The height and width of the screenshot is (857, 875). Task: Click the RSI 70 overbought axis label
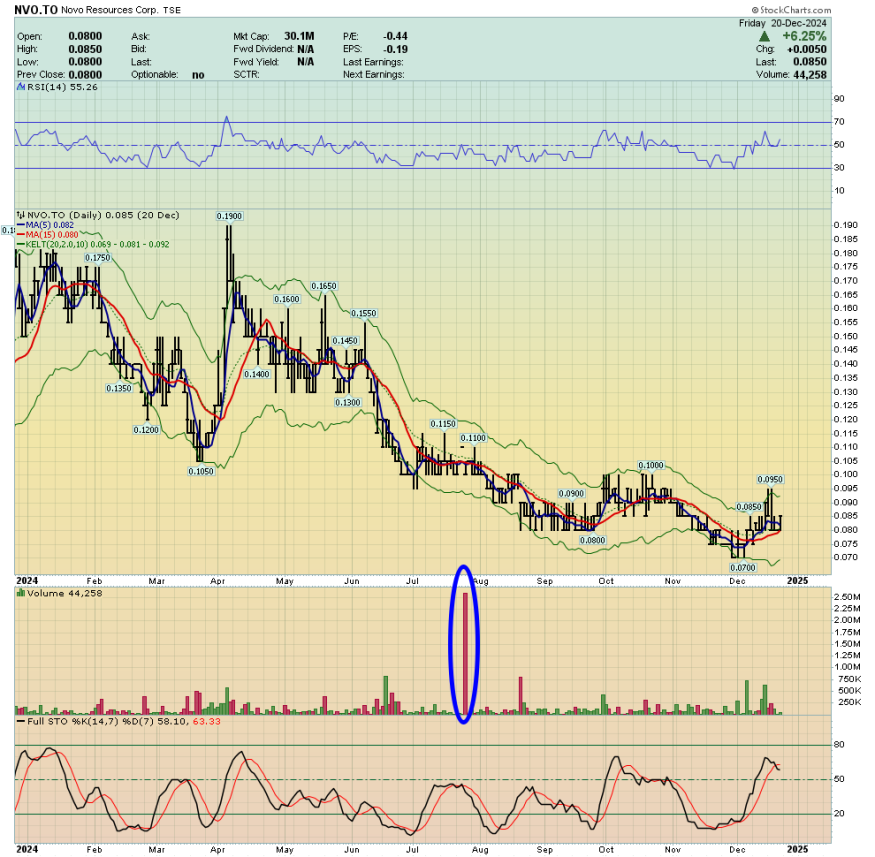pos(839,122)
